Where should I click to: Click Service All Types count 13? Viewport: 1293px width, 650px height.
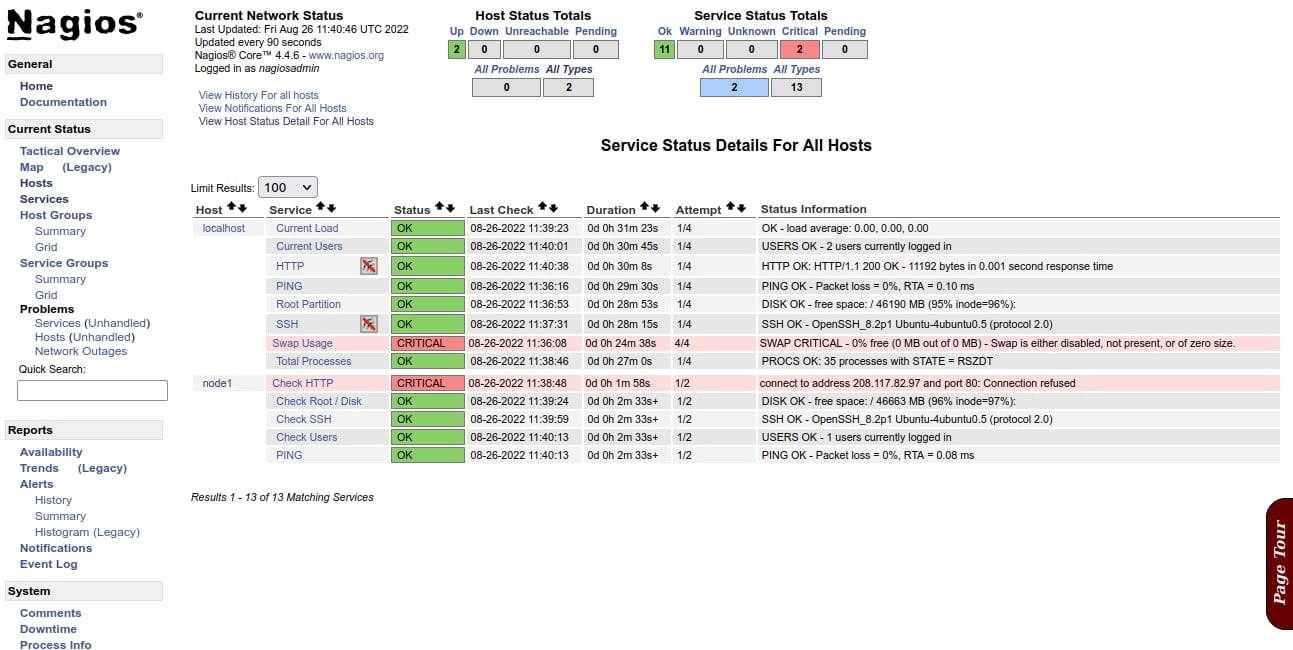796,87
